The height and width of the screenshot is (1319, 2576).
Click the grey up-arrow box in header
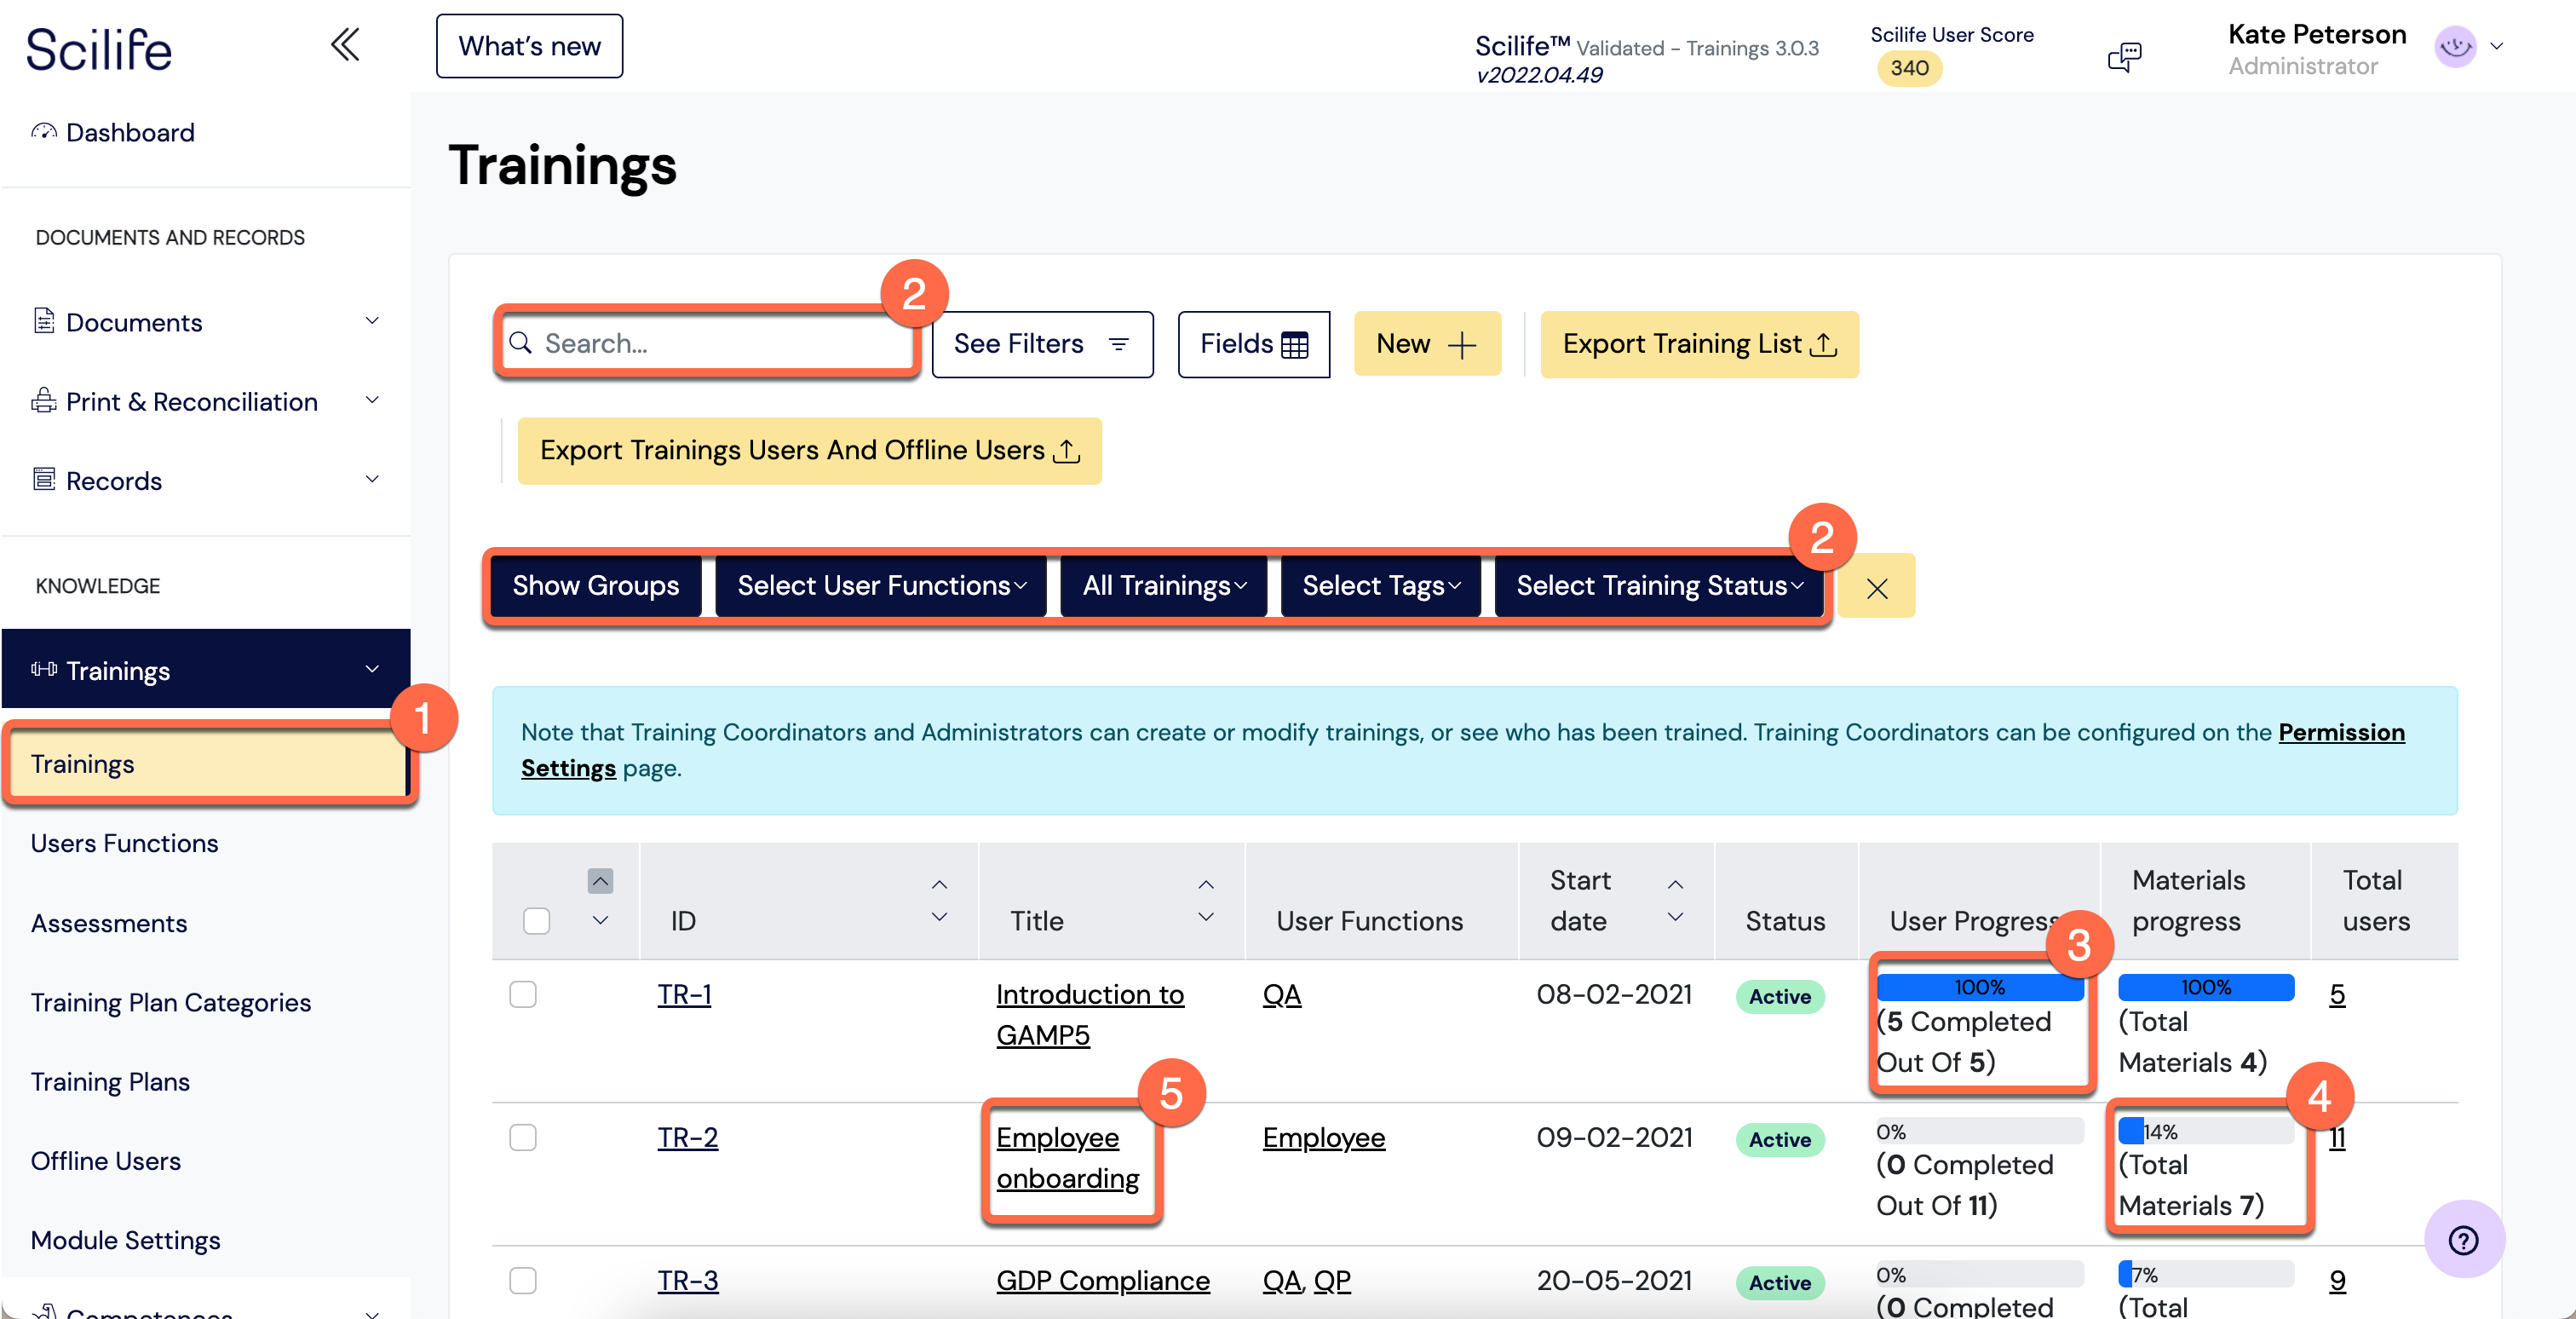pyautogui.click(x=600, y=881)
